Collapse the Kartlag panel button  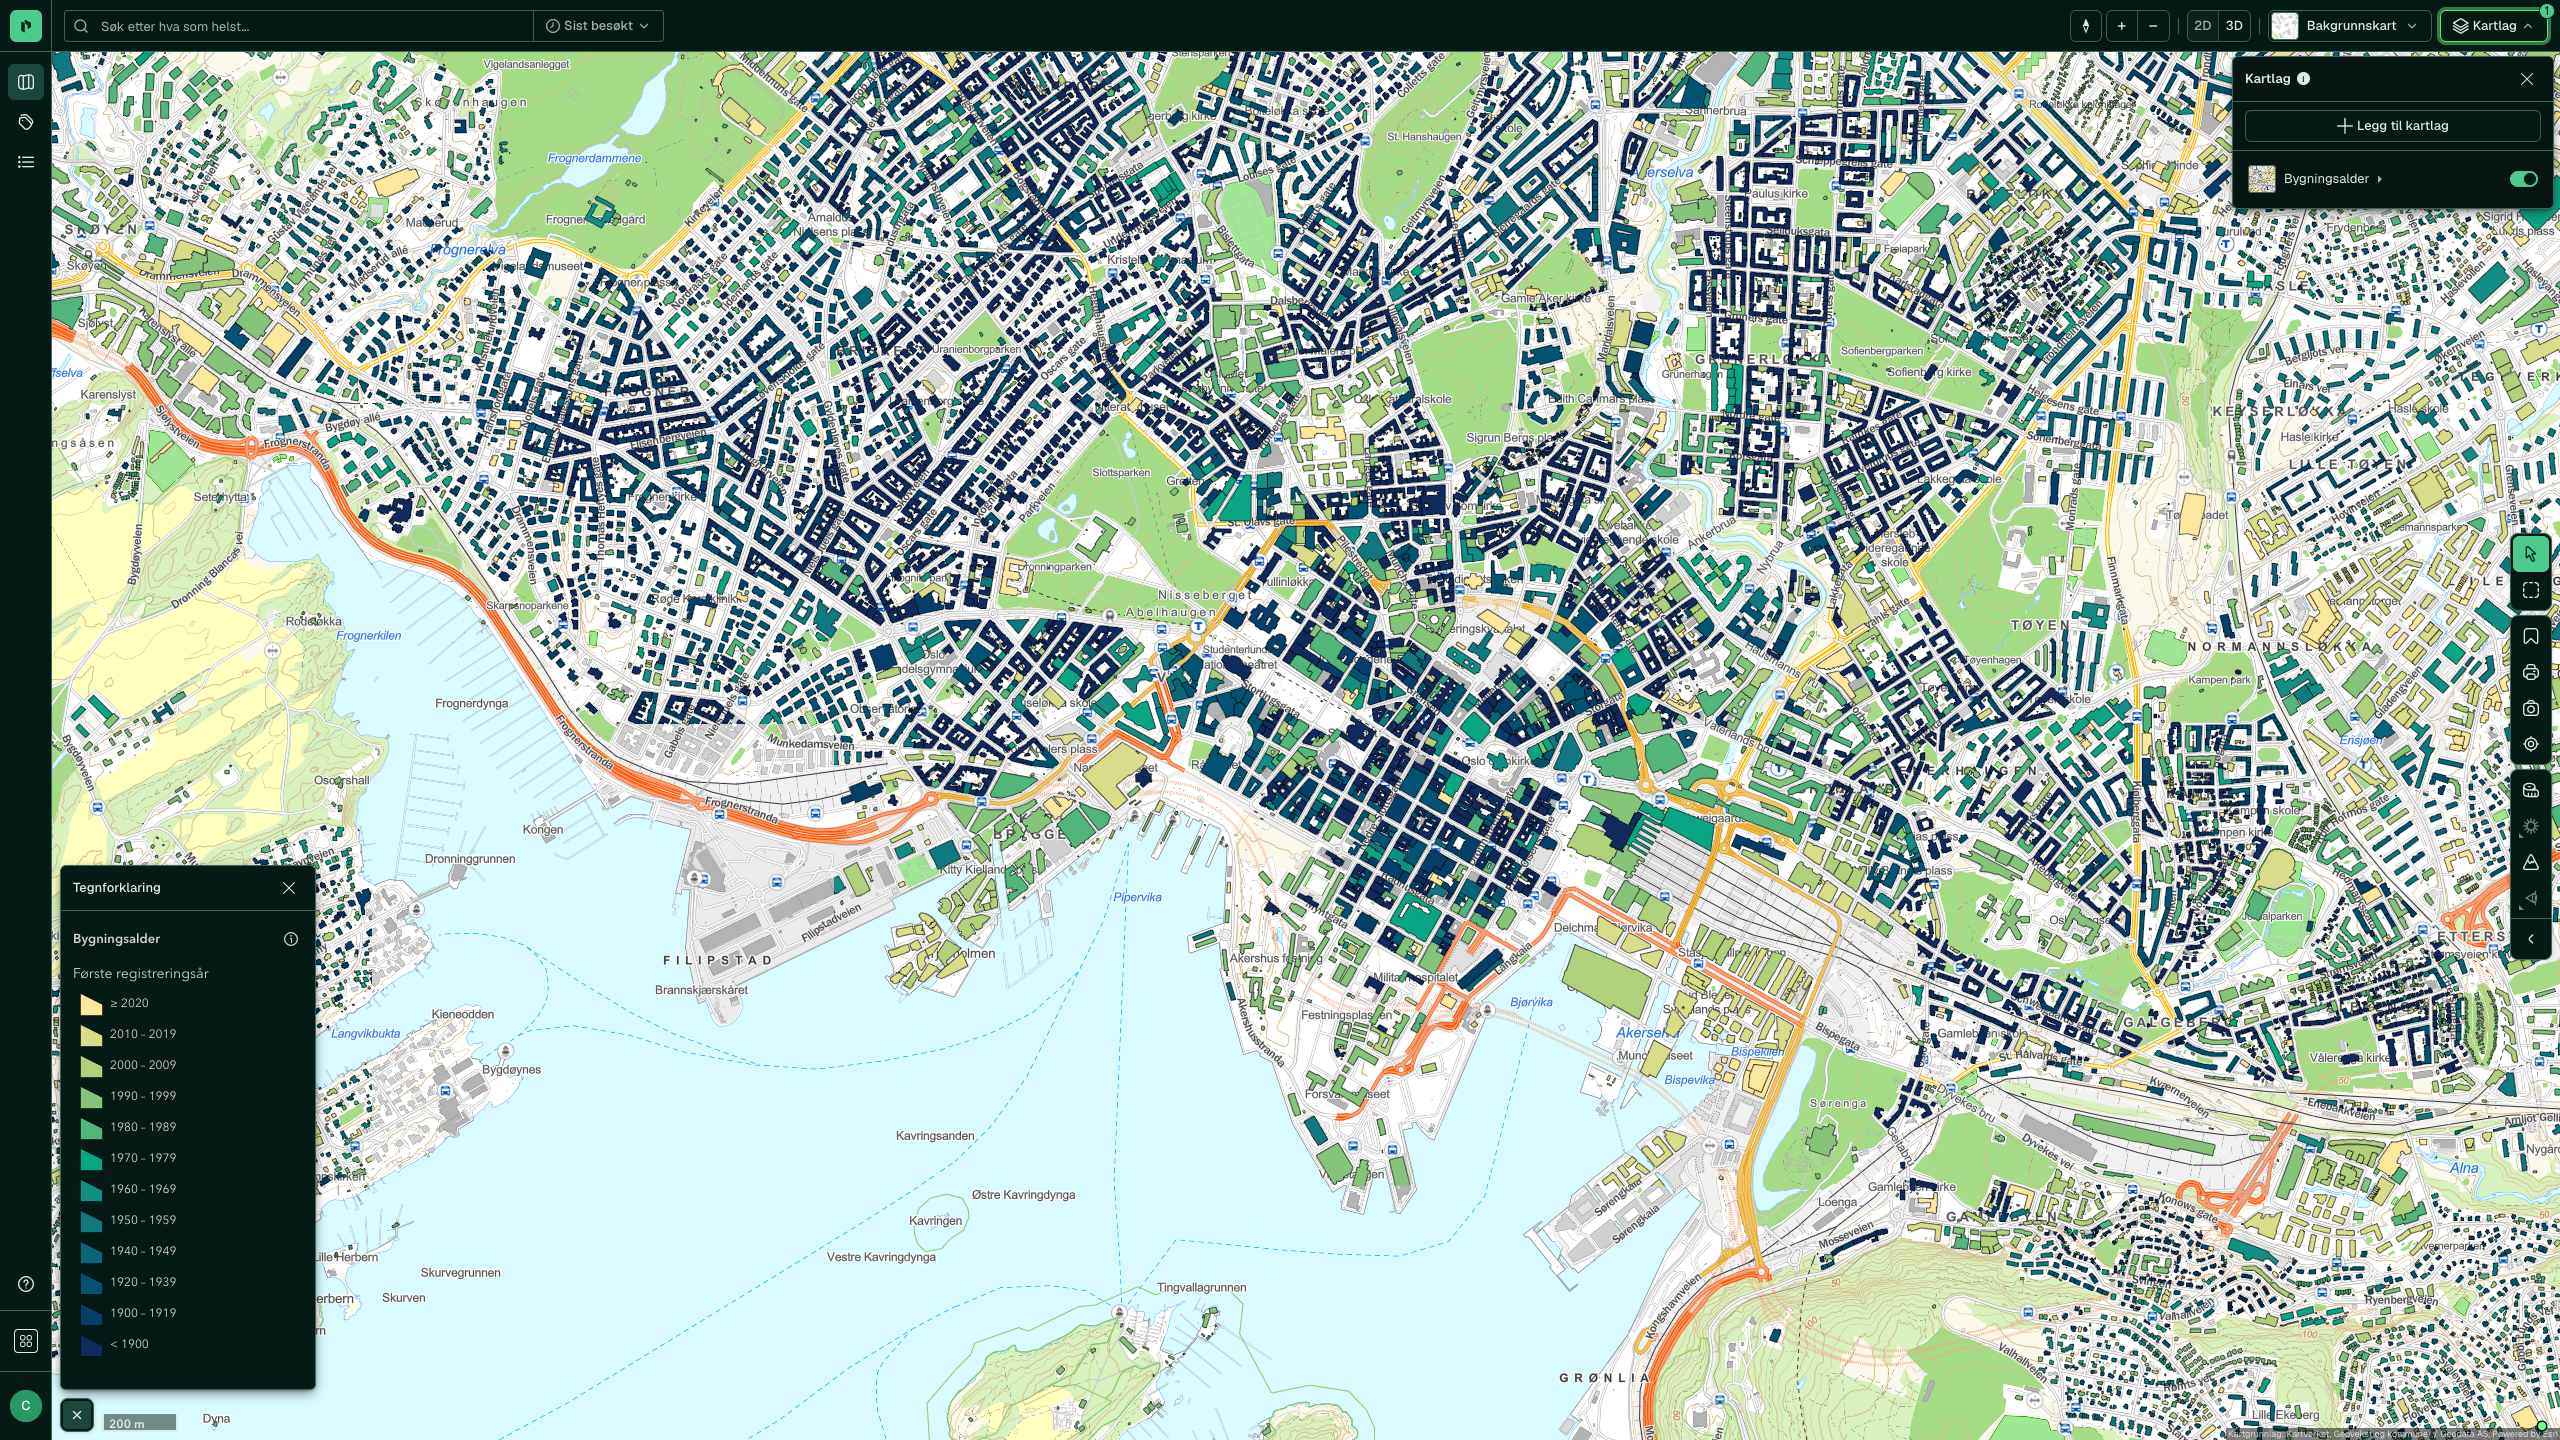coord(2493,26)
